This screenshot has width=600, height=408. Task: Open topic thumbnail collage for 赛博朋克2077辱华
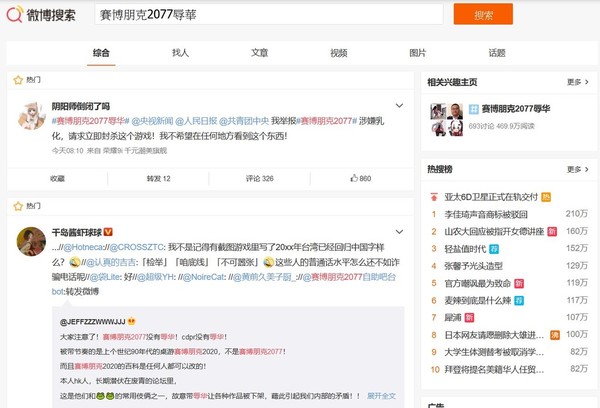point(447,119)
